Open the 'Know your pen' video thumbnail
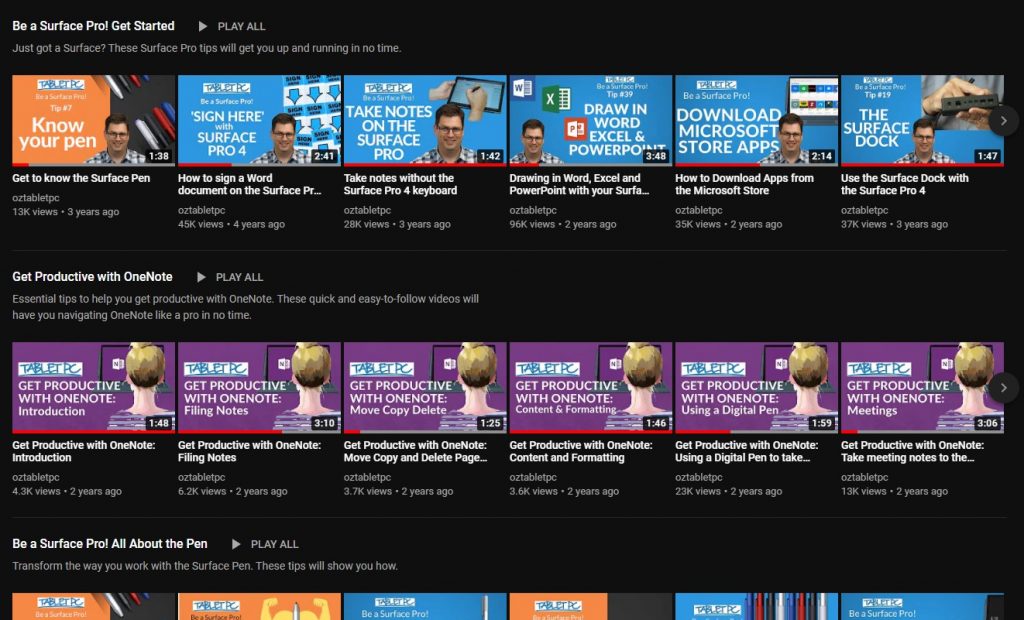The image size is (1024, 620). (x=94, y=120)
